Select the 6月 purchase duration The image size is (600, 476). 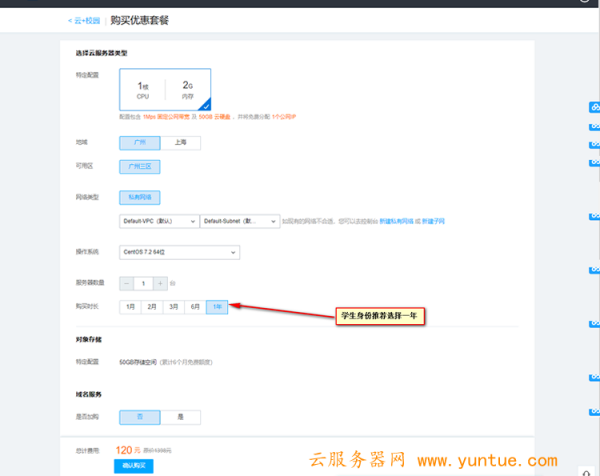[x=195, y=307]
